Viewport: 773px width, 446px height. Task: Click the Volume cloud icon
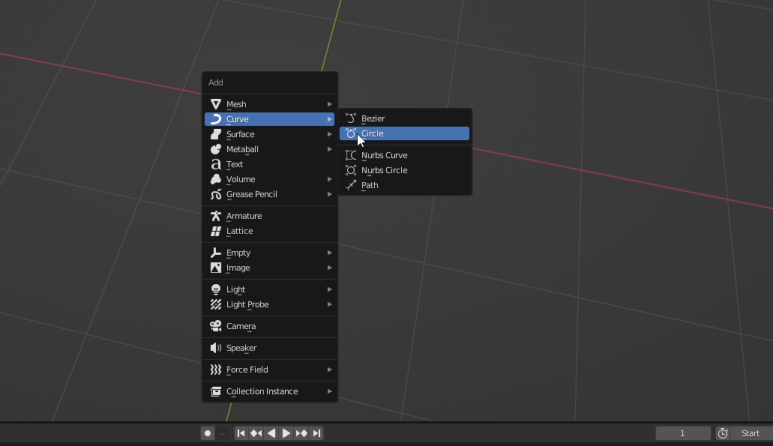pyautogui.click(x=215, y=179)
